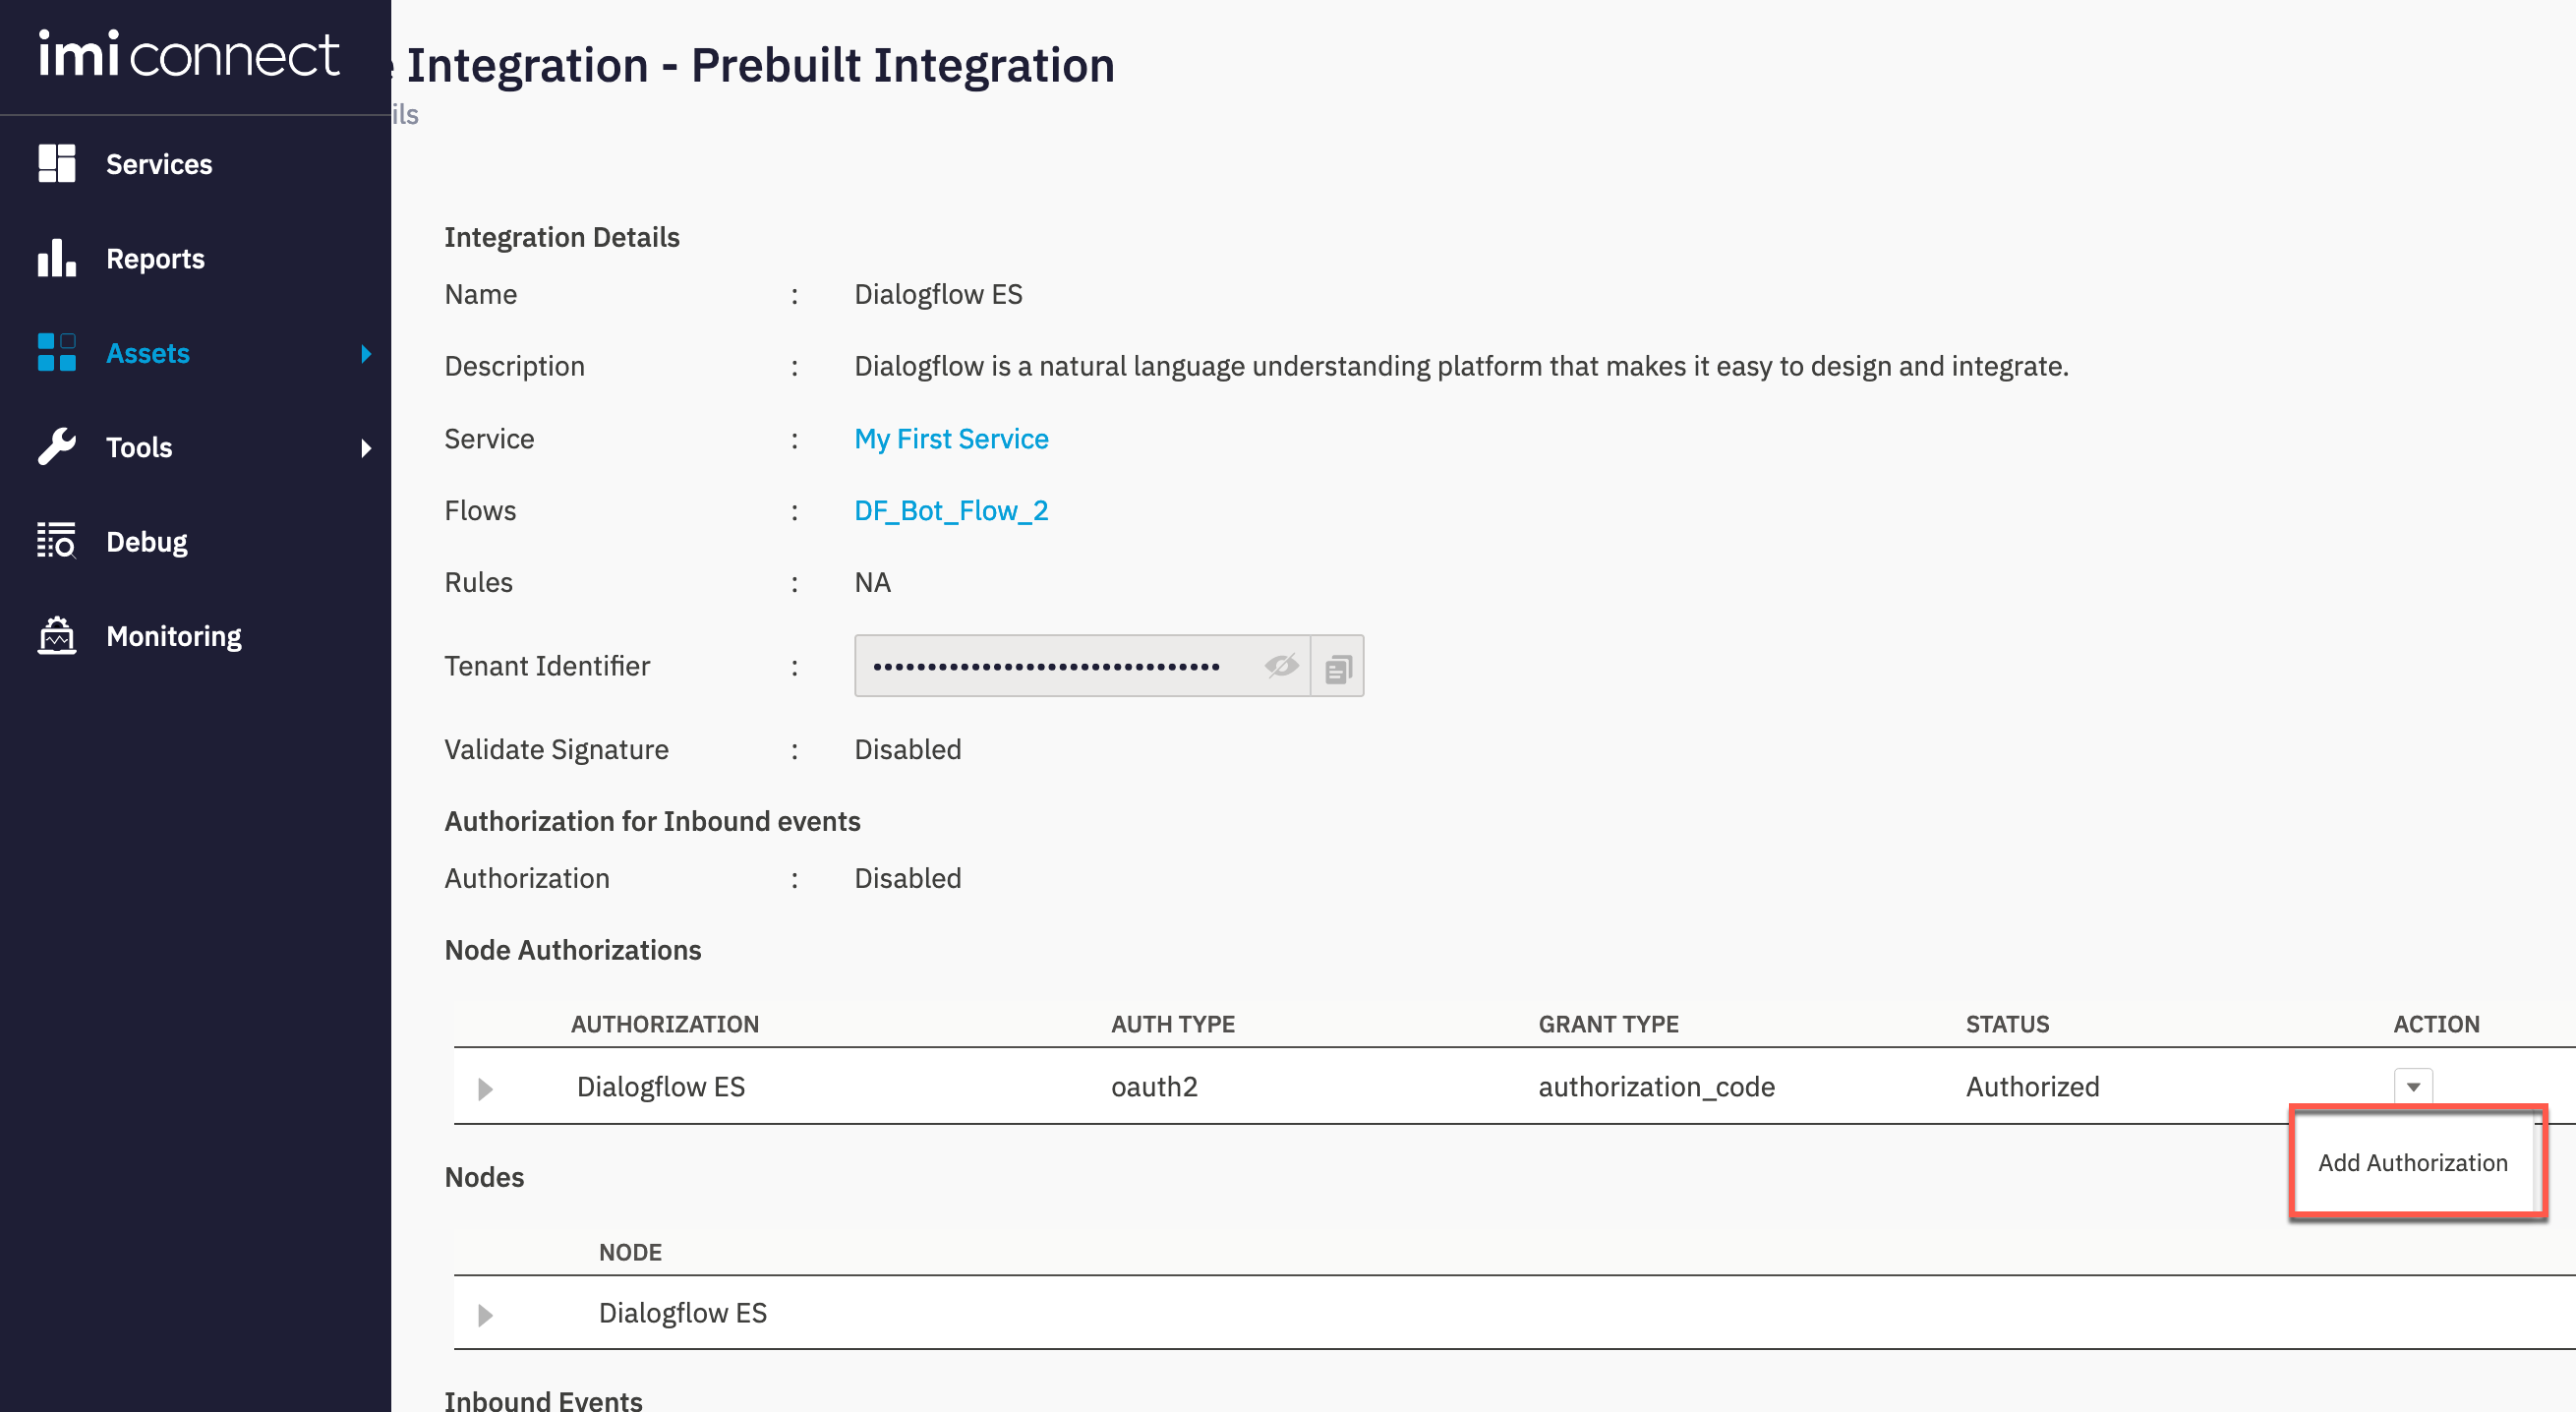2576x1412 pixels.
Task: Click Dialogflow ES in authorizations table
Action: [661, 1086]
